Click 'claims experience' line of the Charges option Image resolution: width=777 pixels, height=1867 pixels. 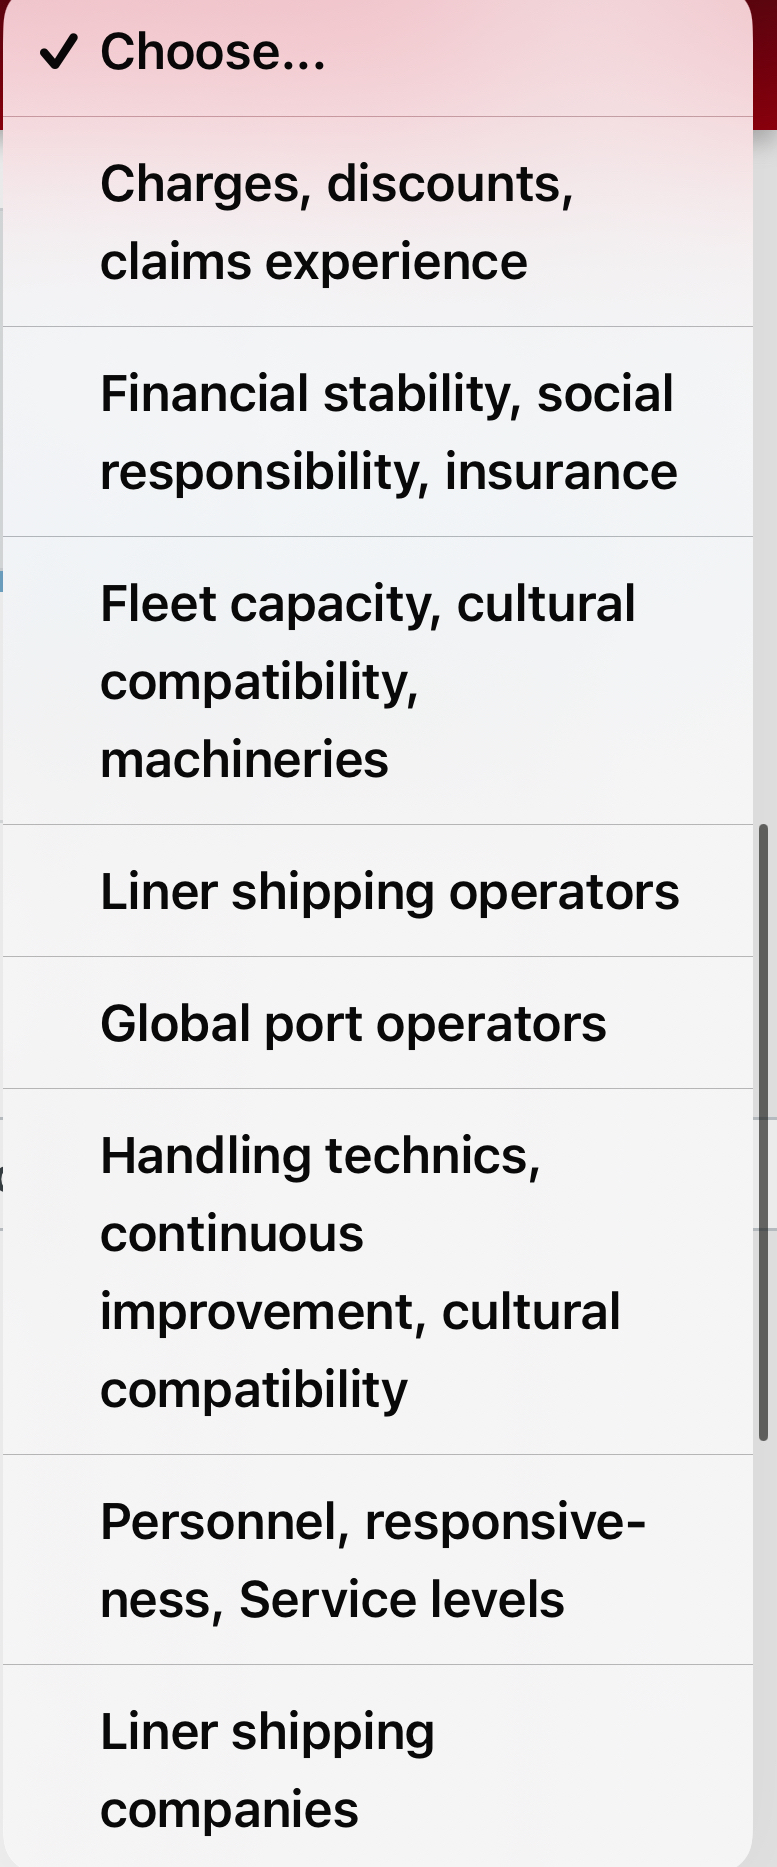pyautogui.click(x=314, y=263)
